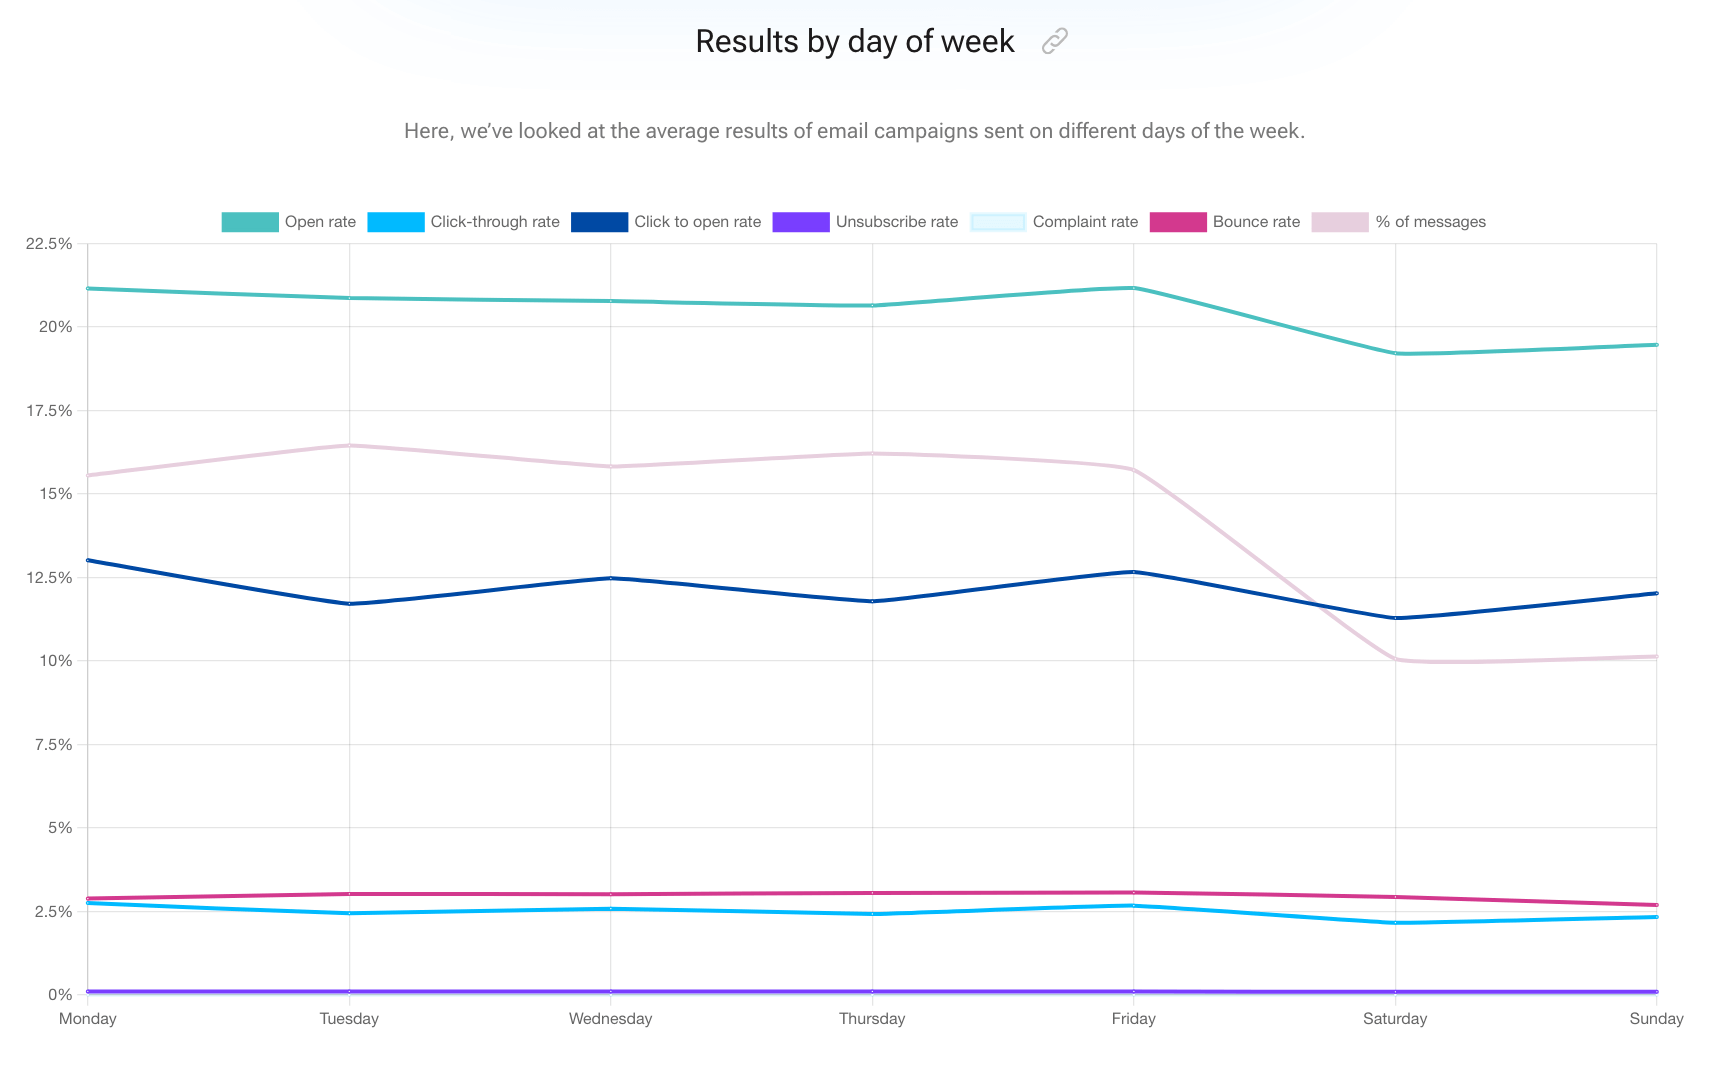Toggle % of messages legend label

click(1430, 222)
